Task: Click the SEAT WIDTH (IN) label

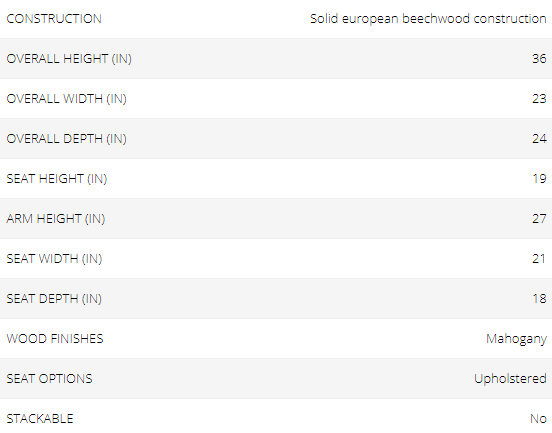Action: pos(54,259)
